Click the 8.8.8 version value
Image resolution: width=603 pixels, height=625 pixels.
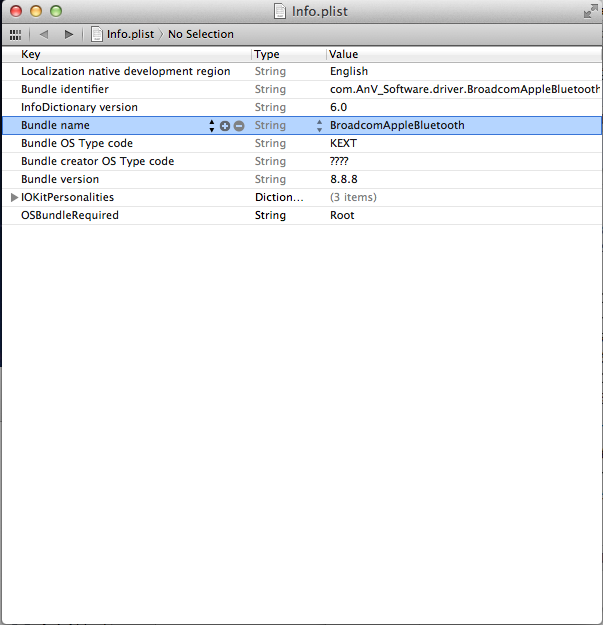pyautogui.click(x=344, y=179)
